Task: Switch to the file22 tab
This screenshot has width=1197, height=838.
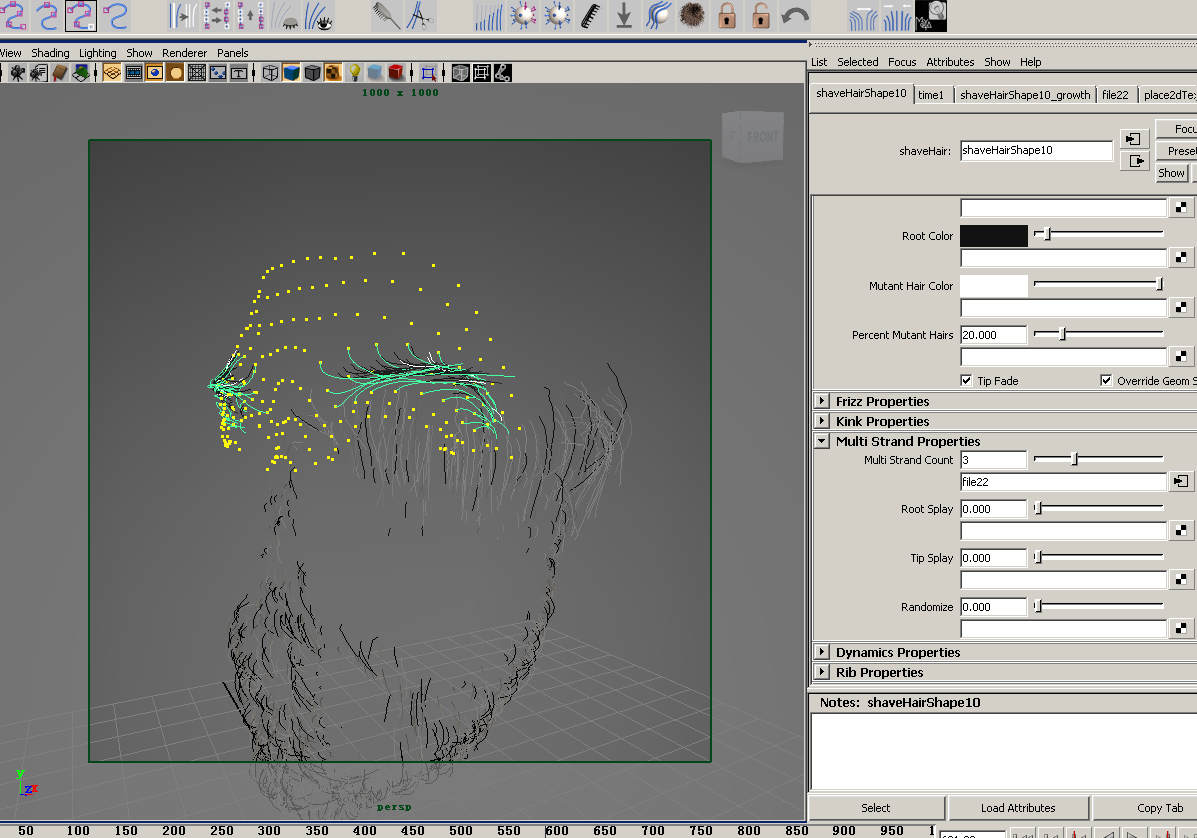Action: click(x=1115, y=95)
